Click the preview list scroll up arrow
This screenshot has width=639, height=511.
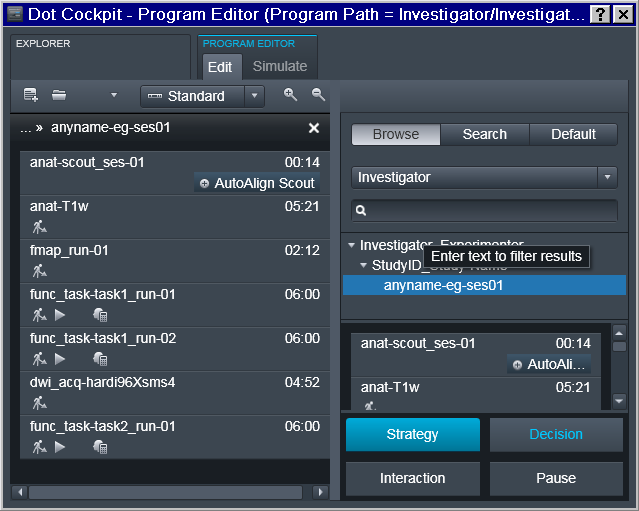pos(619,333)
